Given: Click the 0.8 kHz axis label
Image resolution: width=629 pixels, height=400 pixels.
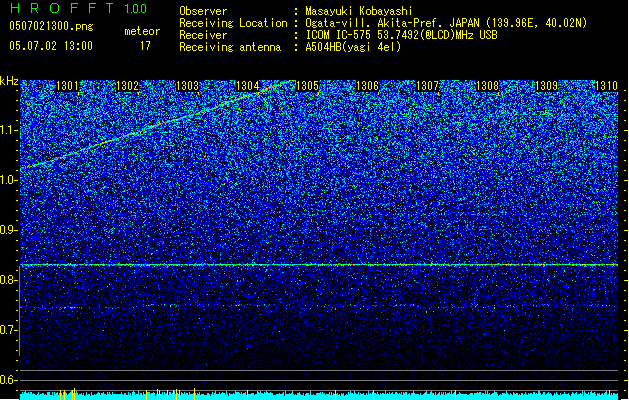Looking at the screenshot, I should [8, 280].
